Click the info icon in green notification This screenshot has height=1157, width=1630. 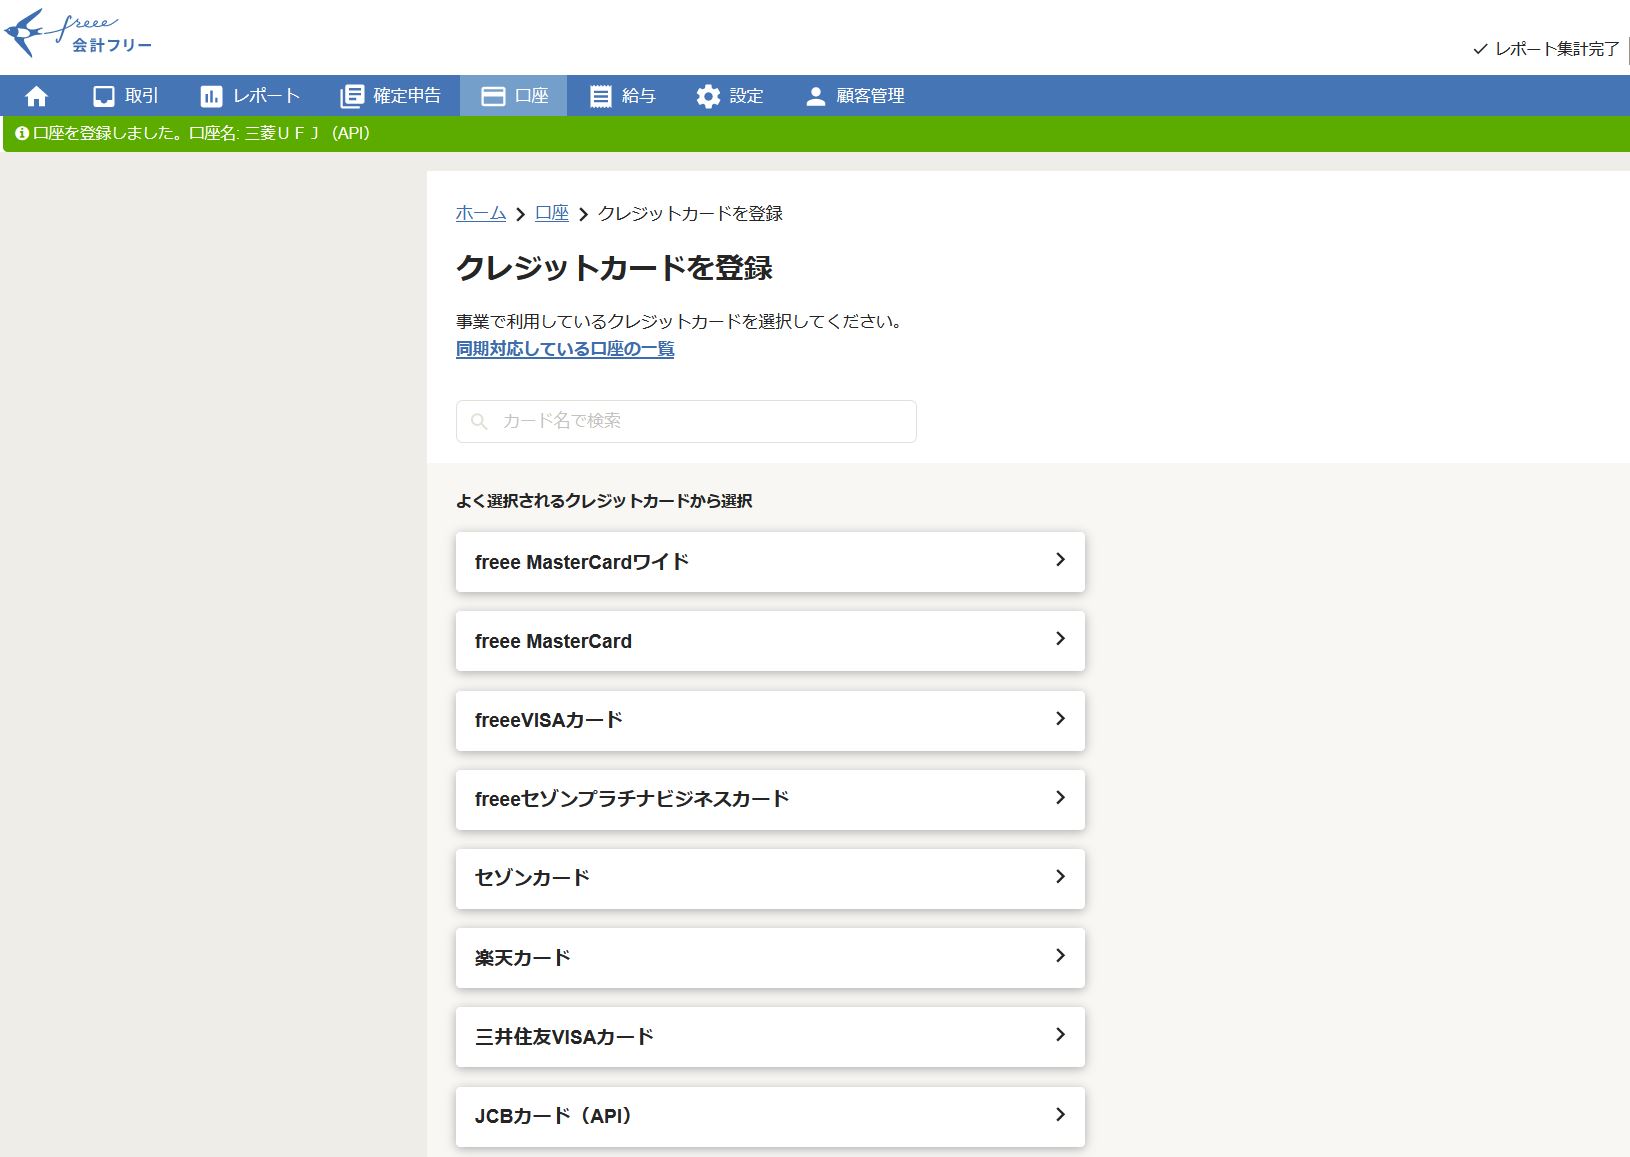pyautogui.click(x=22, y=133)
